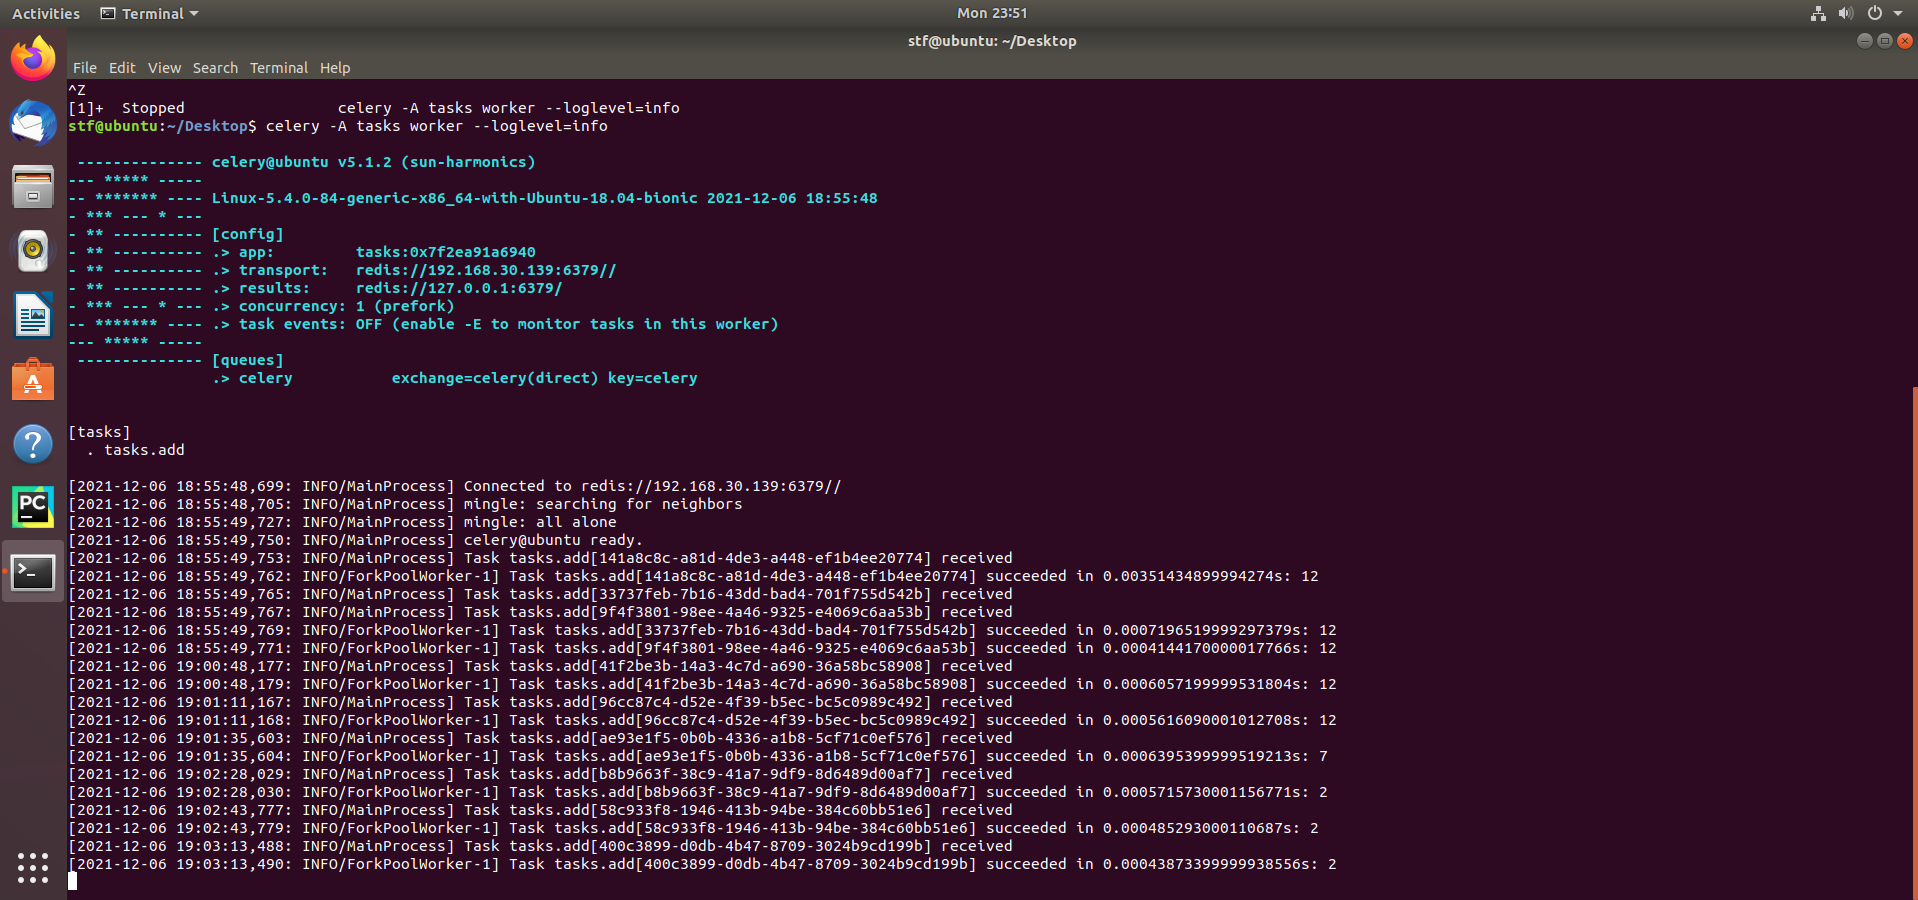Click the celery@ubuntu v5.1.2 banner text

pyautogui.click(x=373, y=162)
